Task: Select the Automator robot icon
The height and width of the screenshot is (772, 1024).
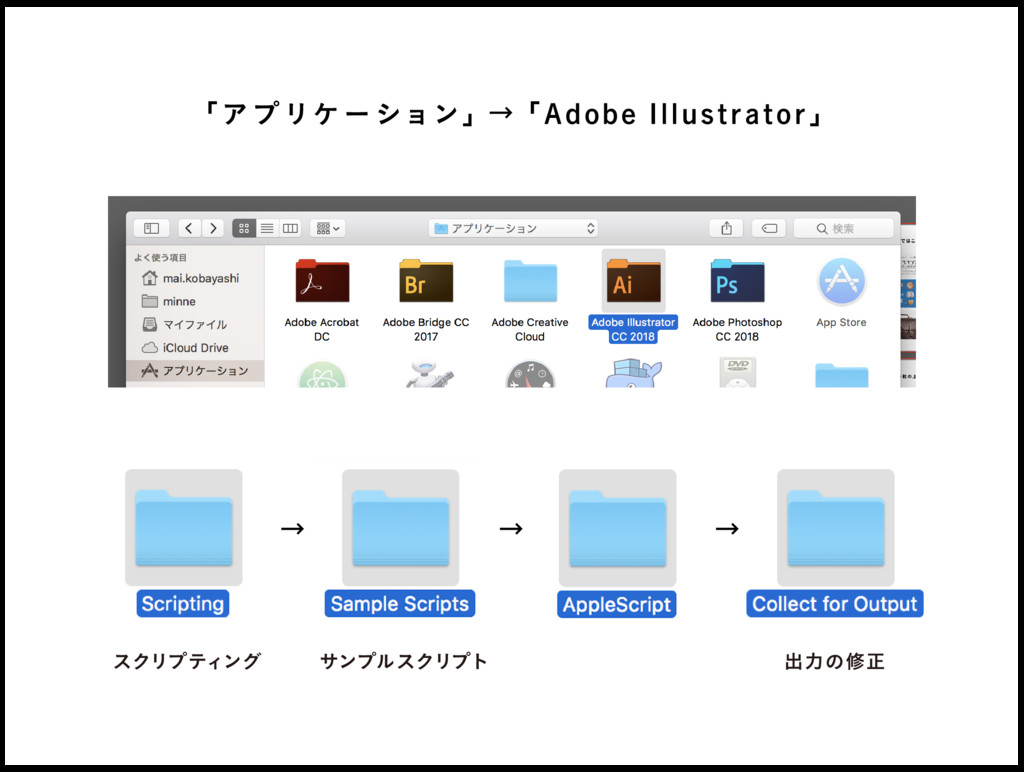Action: coord(428,374)
